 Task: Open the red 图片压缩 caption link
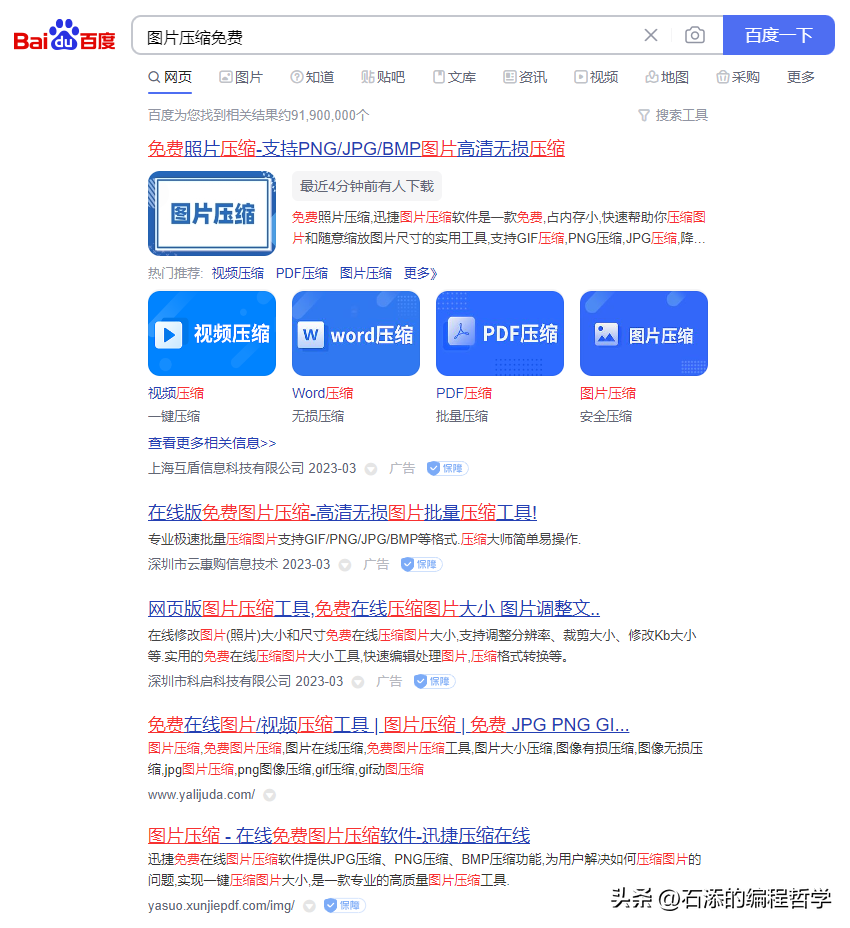pyautogui.click(x=608, y=394)
